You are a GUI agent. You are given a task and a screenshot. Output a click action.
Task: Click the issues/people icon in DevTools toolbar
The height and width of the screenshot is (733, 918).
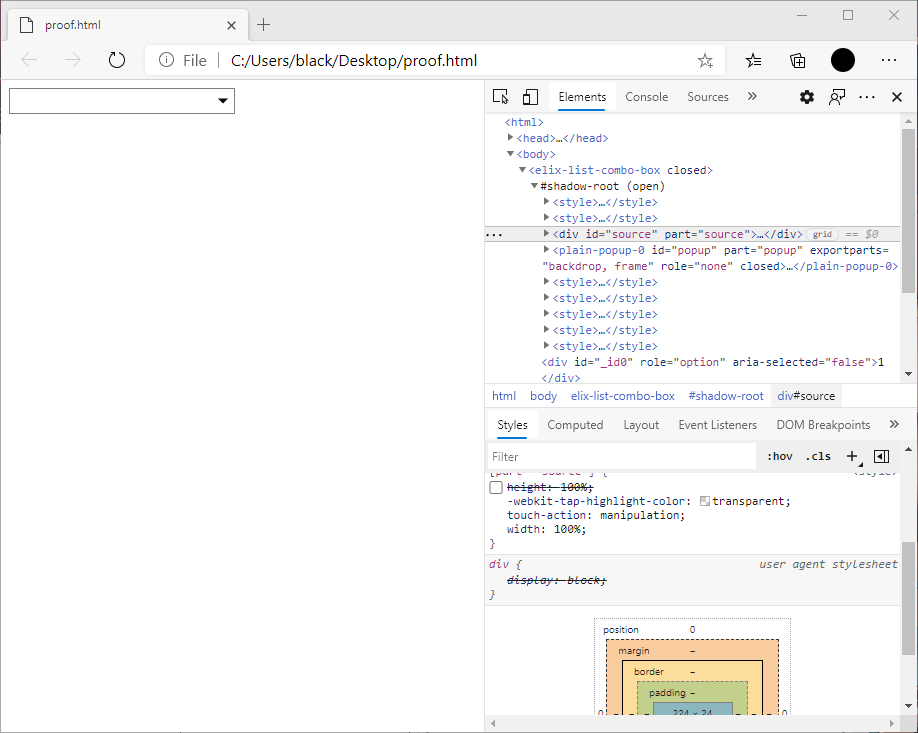point(837,96)
